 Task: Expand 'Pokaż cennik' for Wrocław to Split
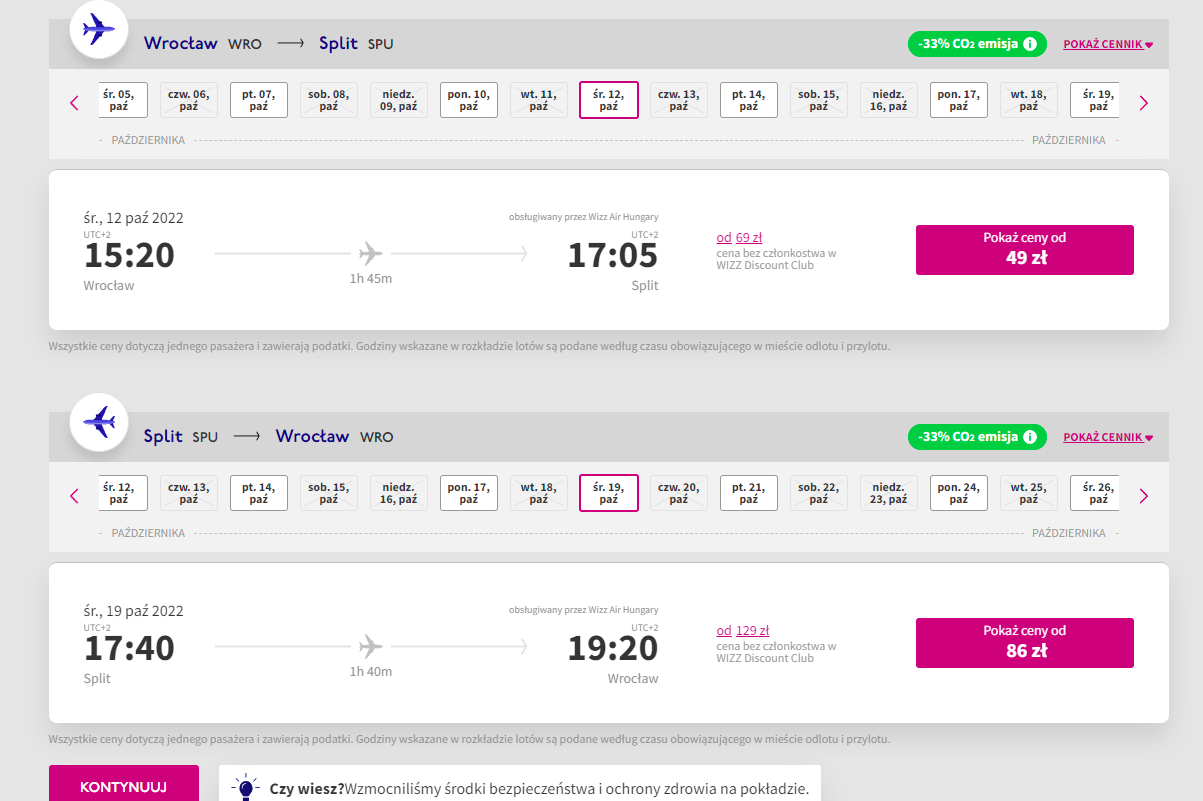(1108, 45)
